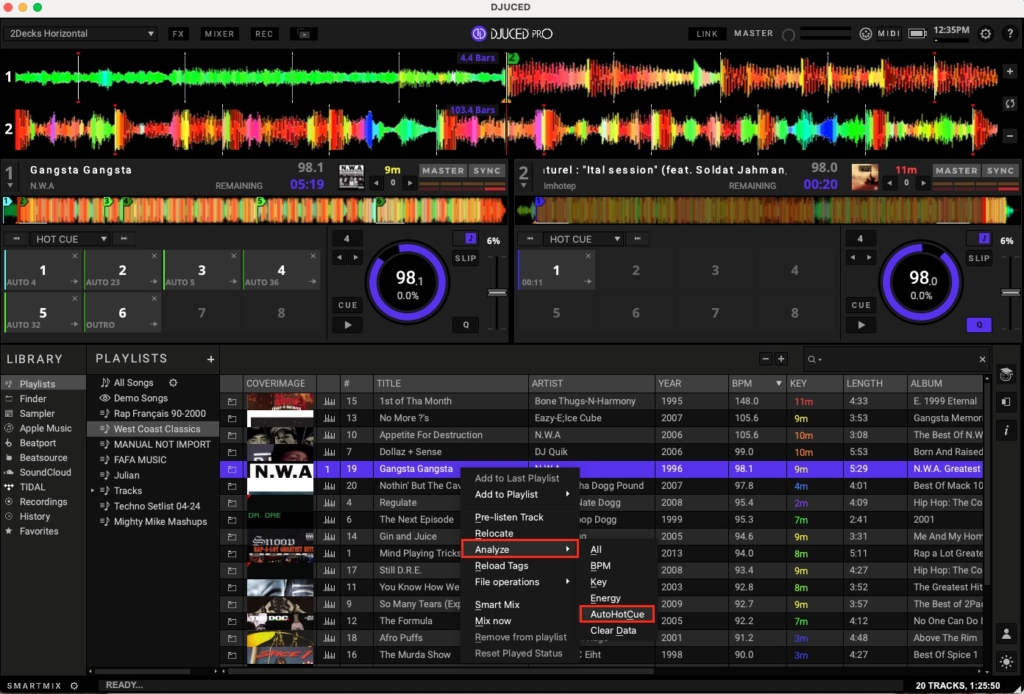
Task: Expand the Tracks playlist folder
Action: click(92, 491)
